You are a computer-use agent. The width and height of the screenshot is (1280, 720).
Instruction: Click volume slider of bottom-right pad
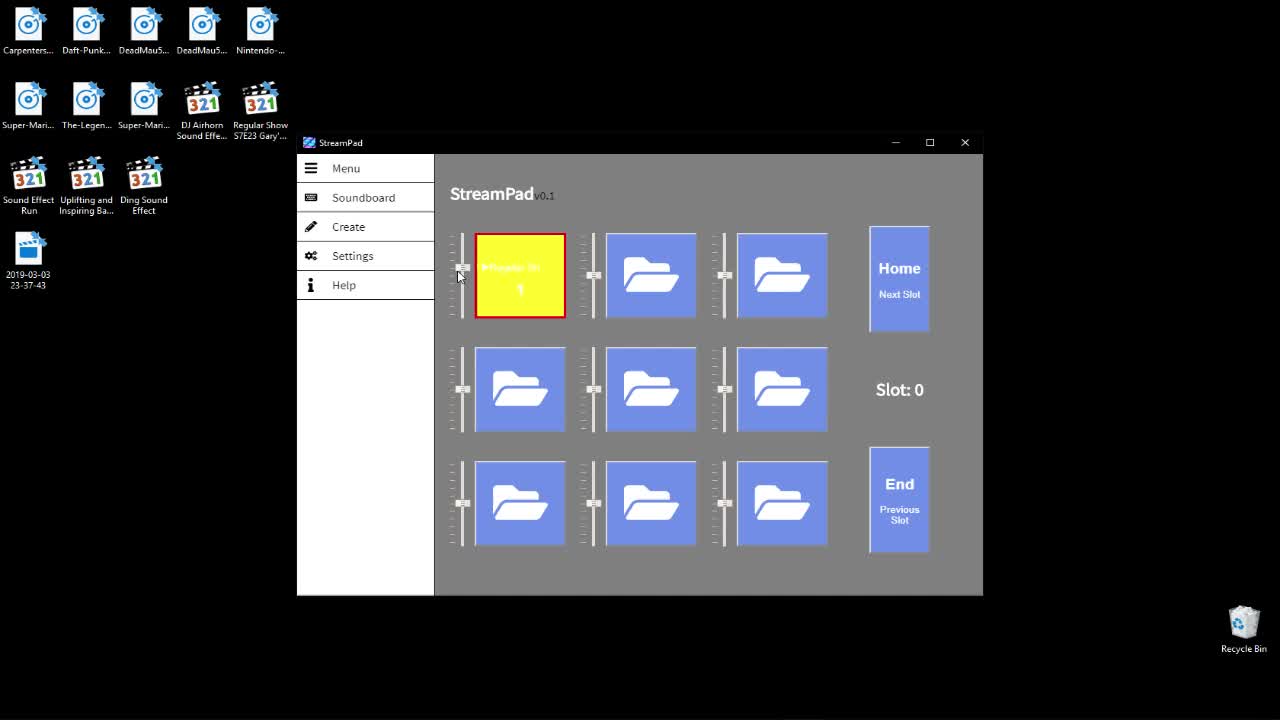click(x=724, y=503)
